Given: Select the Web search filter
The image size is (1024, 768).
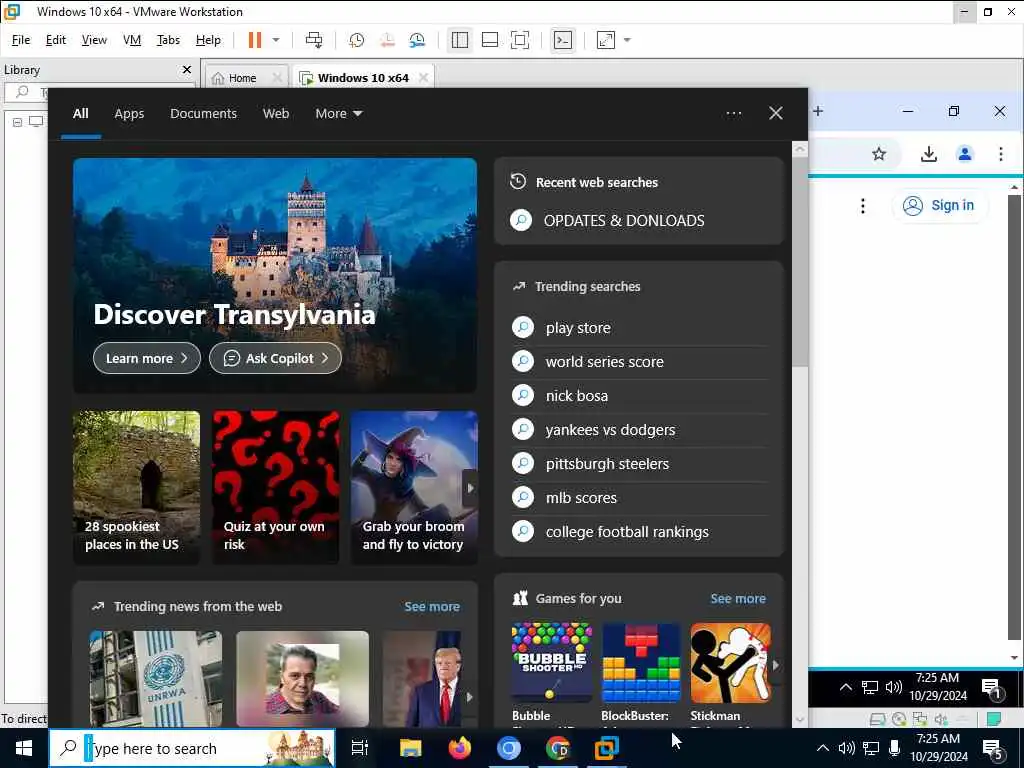Looking at the screenshot, I should click(x=276, y=114).
